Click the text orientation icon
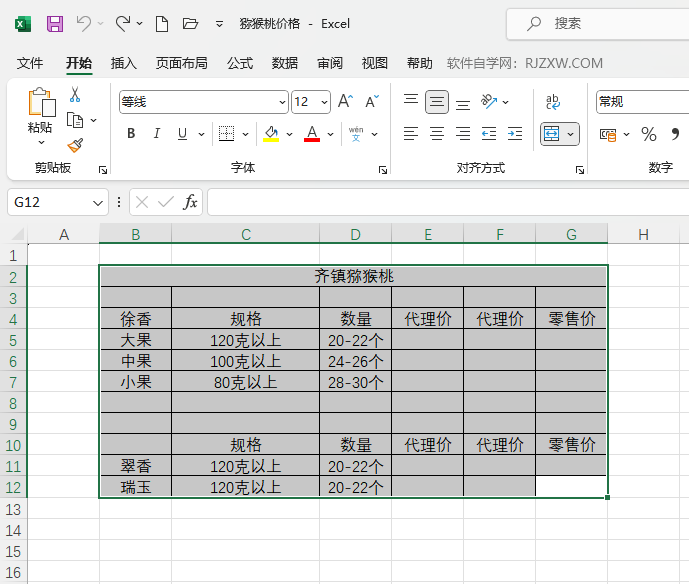The width and height of the screenshot is (689, 584). pos(489,101)
